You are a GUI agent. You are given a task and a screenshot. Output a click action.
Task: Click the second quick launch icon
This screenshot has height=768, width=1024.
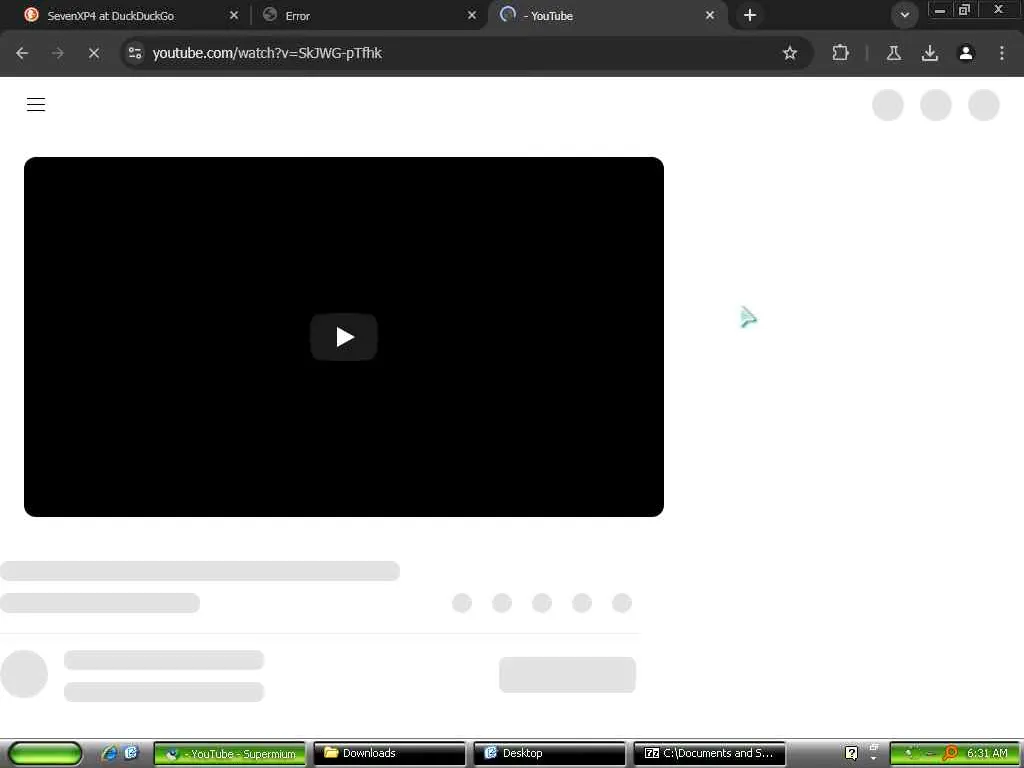(x=131, y=753)
